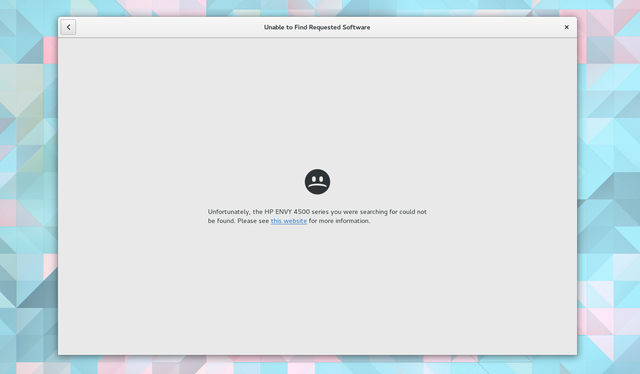Go back using the header arrow button
This screenshot has width=640, height=374.
[x=68, y=27]
